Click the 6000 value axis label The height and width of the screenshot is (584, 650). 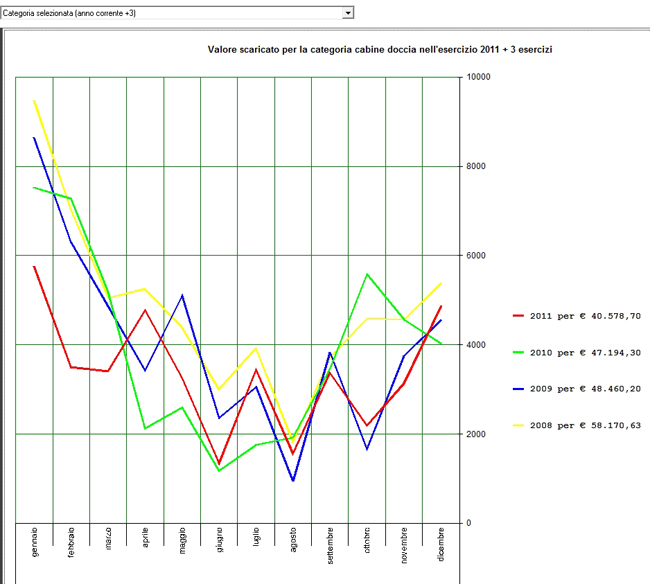476,255
